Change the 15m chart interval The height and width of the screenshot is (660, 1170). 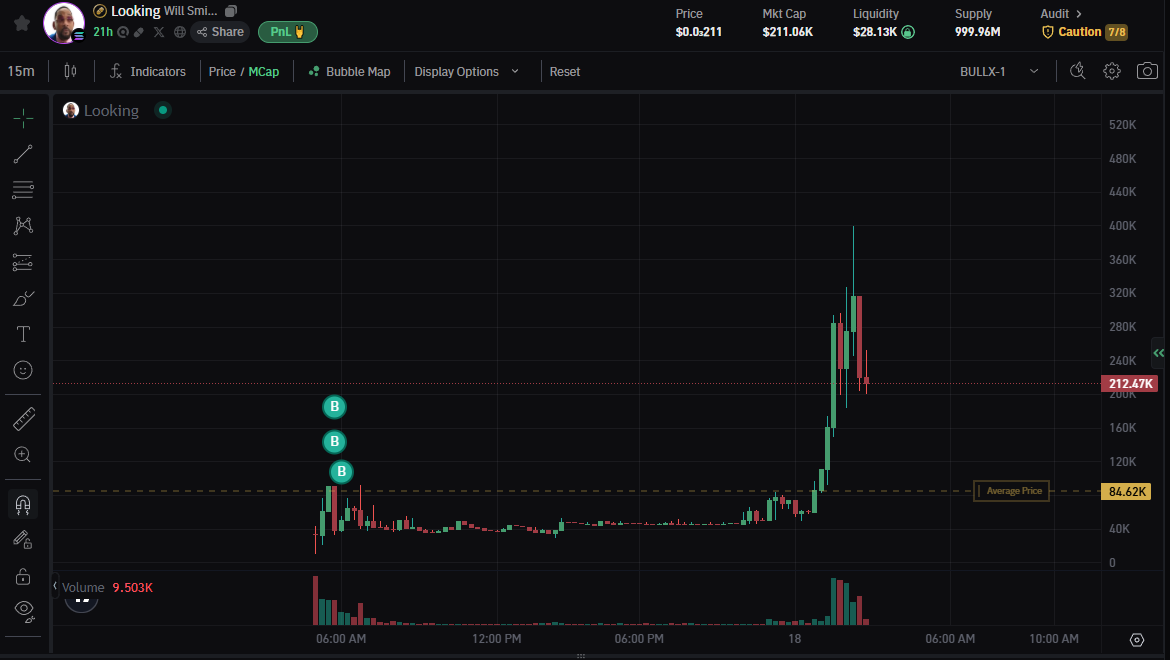click(21, 72)
